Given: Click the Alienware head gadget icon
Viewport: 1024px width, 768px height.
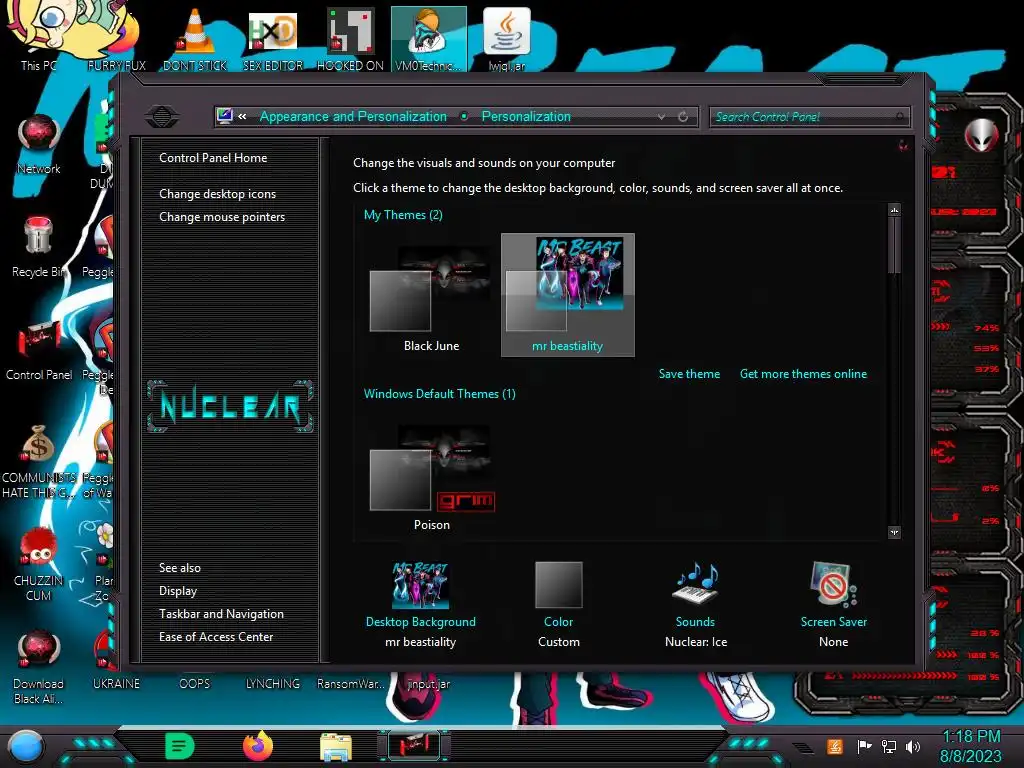Looking at the screenshot, I should click(982, 136).
